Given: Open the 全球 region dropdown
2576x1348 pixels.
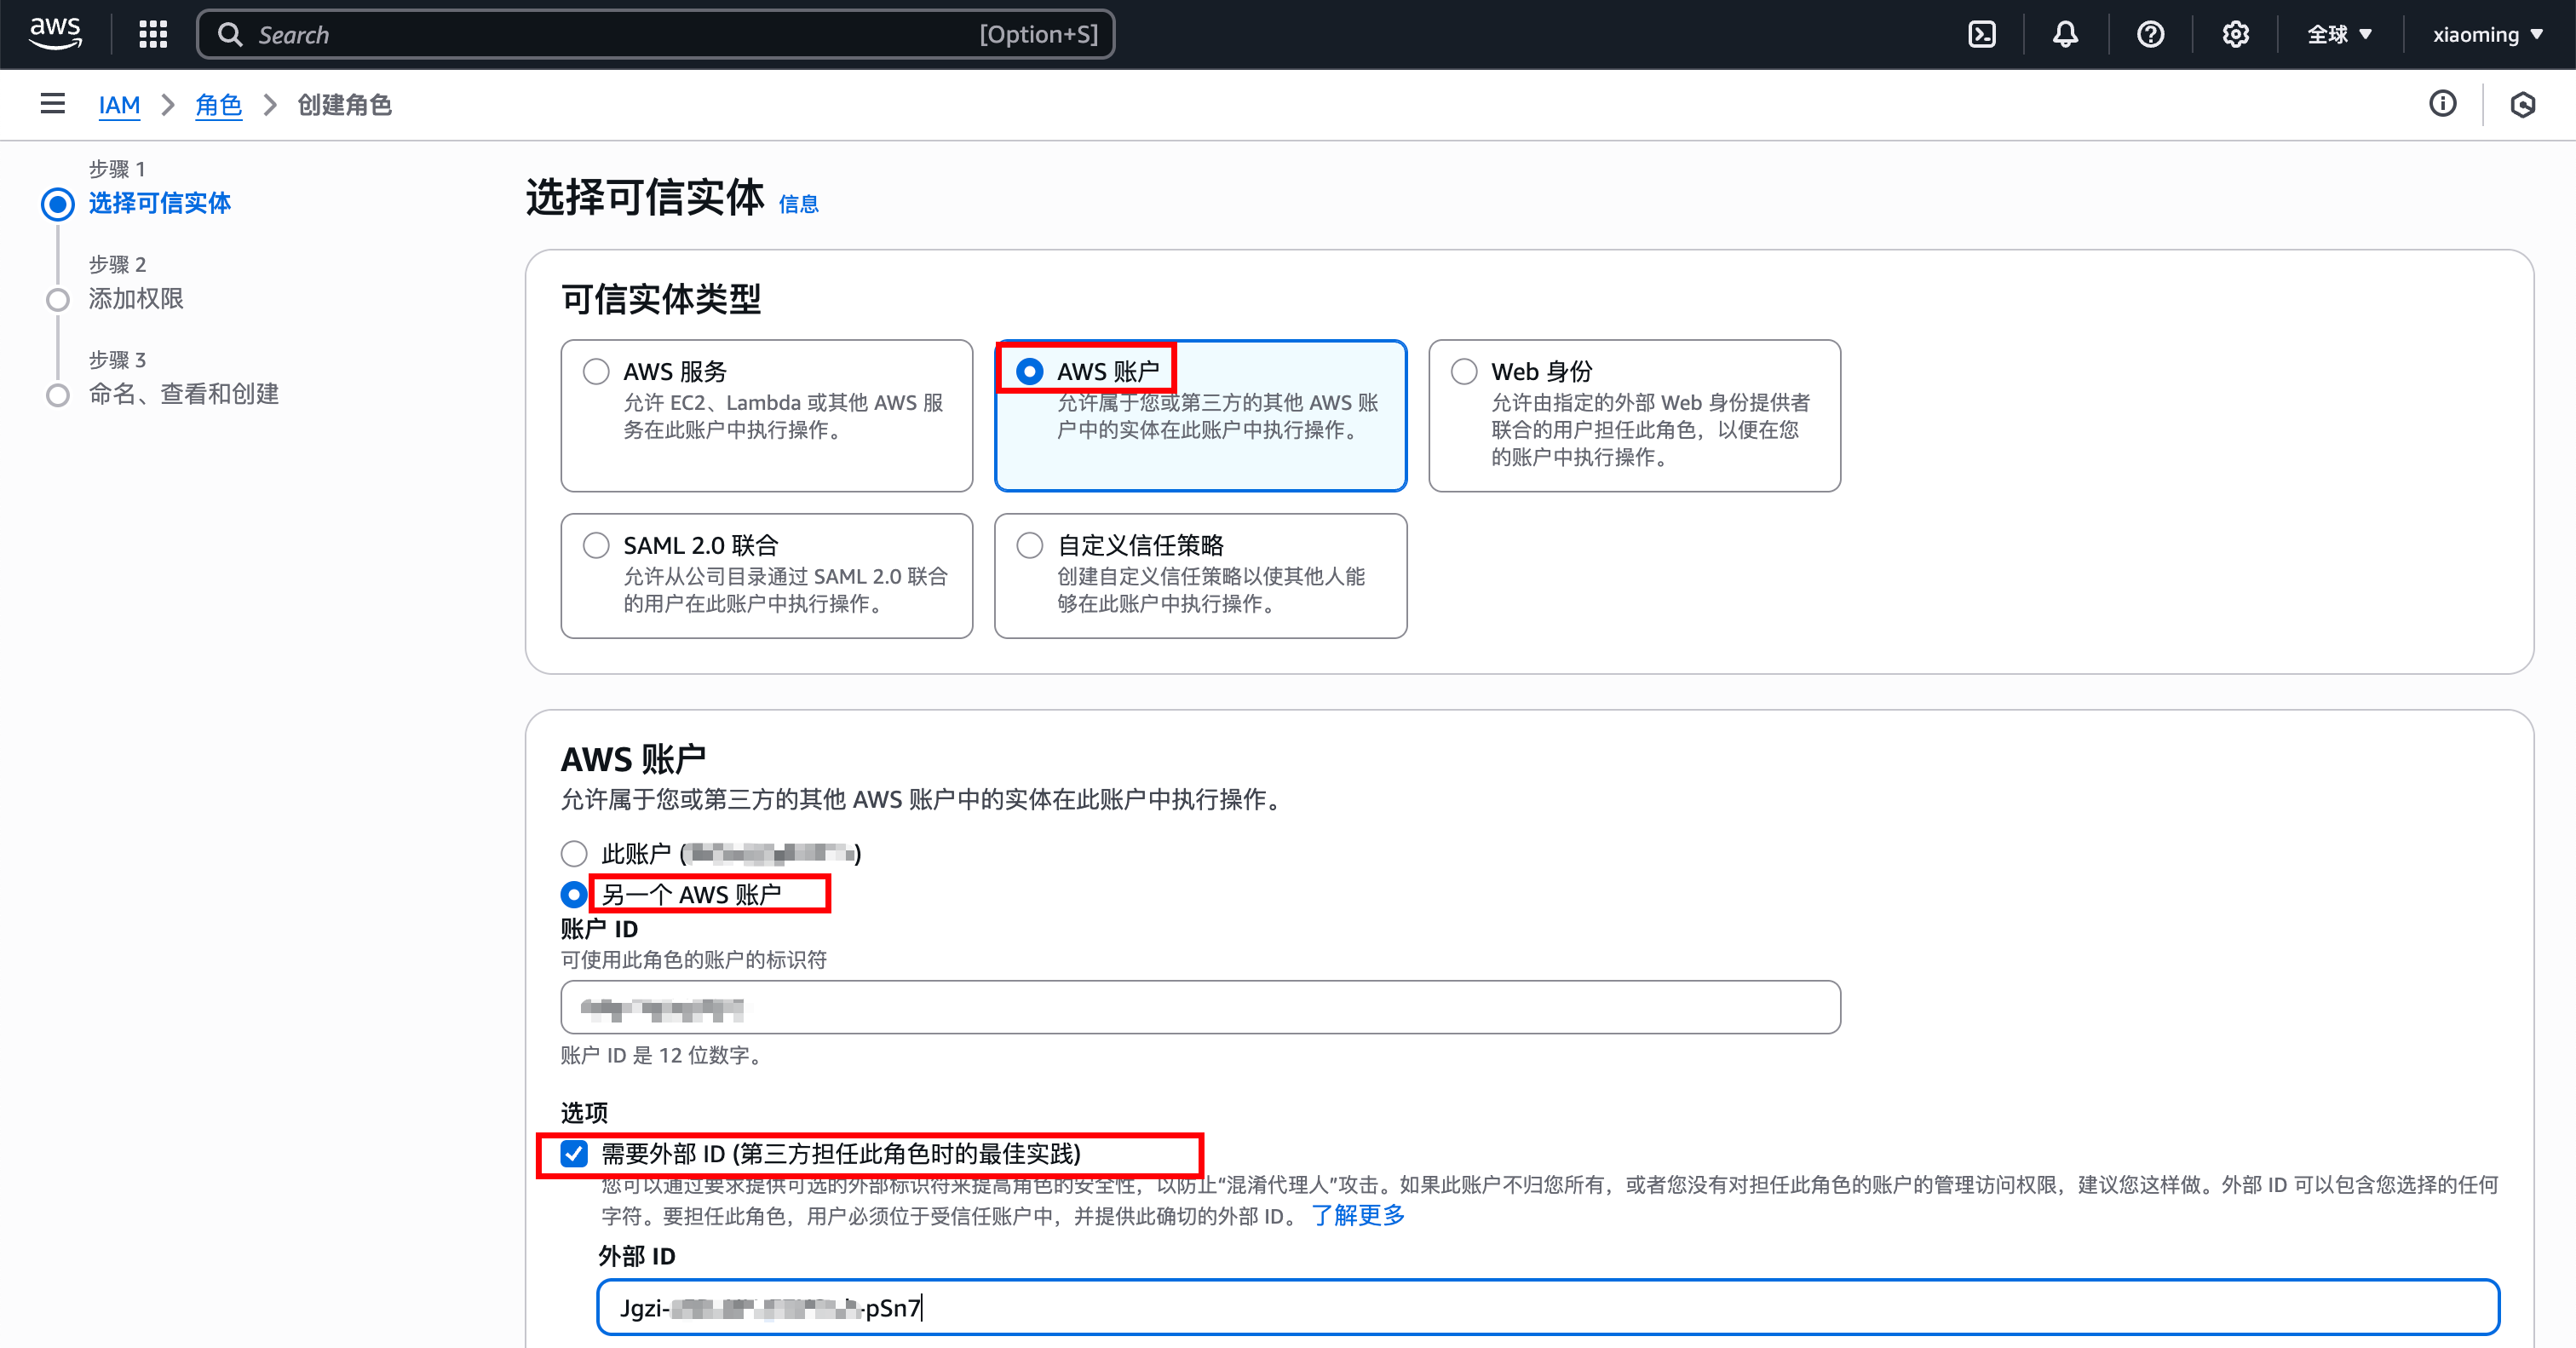Looking at the screenshot, I should point(2339,34).
